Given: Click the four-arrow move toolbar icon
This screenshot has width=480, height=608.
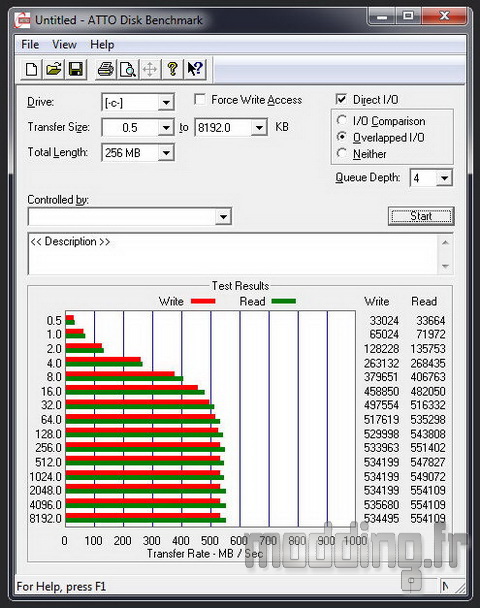Looking at the screenshot, I should [x=150, y=70].
